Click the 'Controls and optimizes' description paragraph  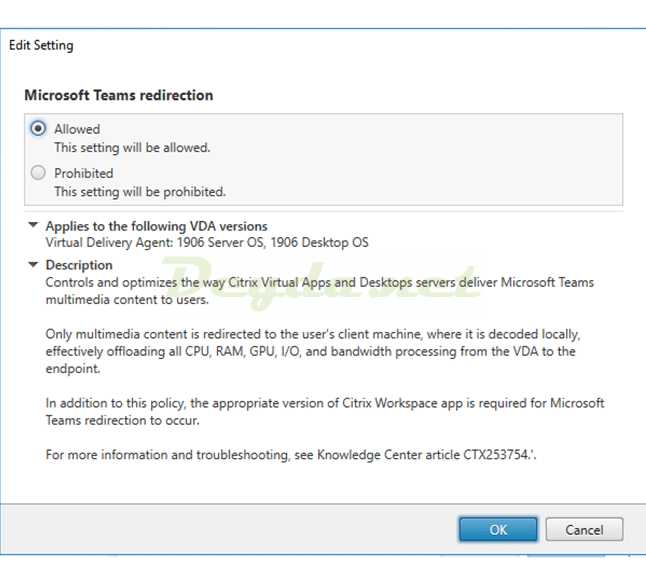320,291
